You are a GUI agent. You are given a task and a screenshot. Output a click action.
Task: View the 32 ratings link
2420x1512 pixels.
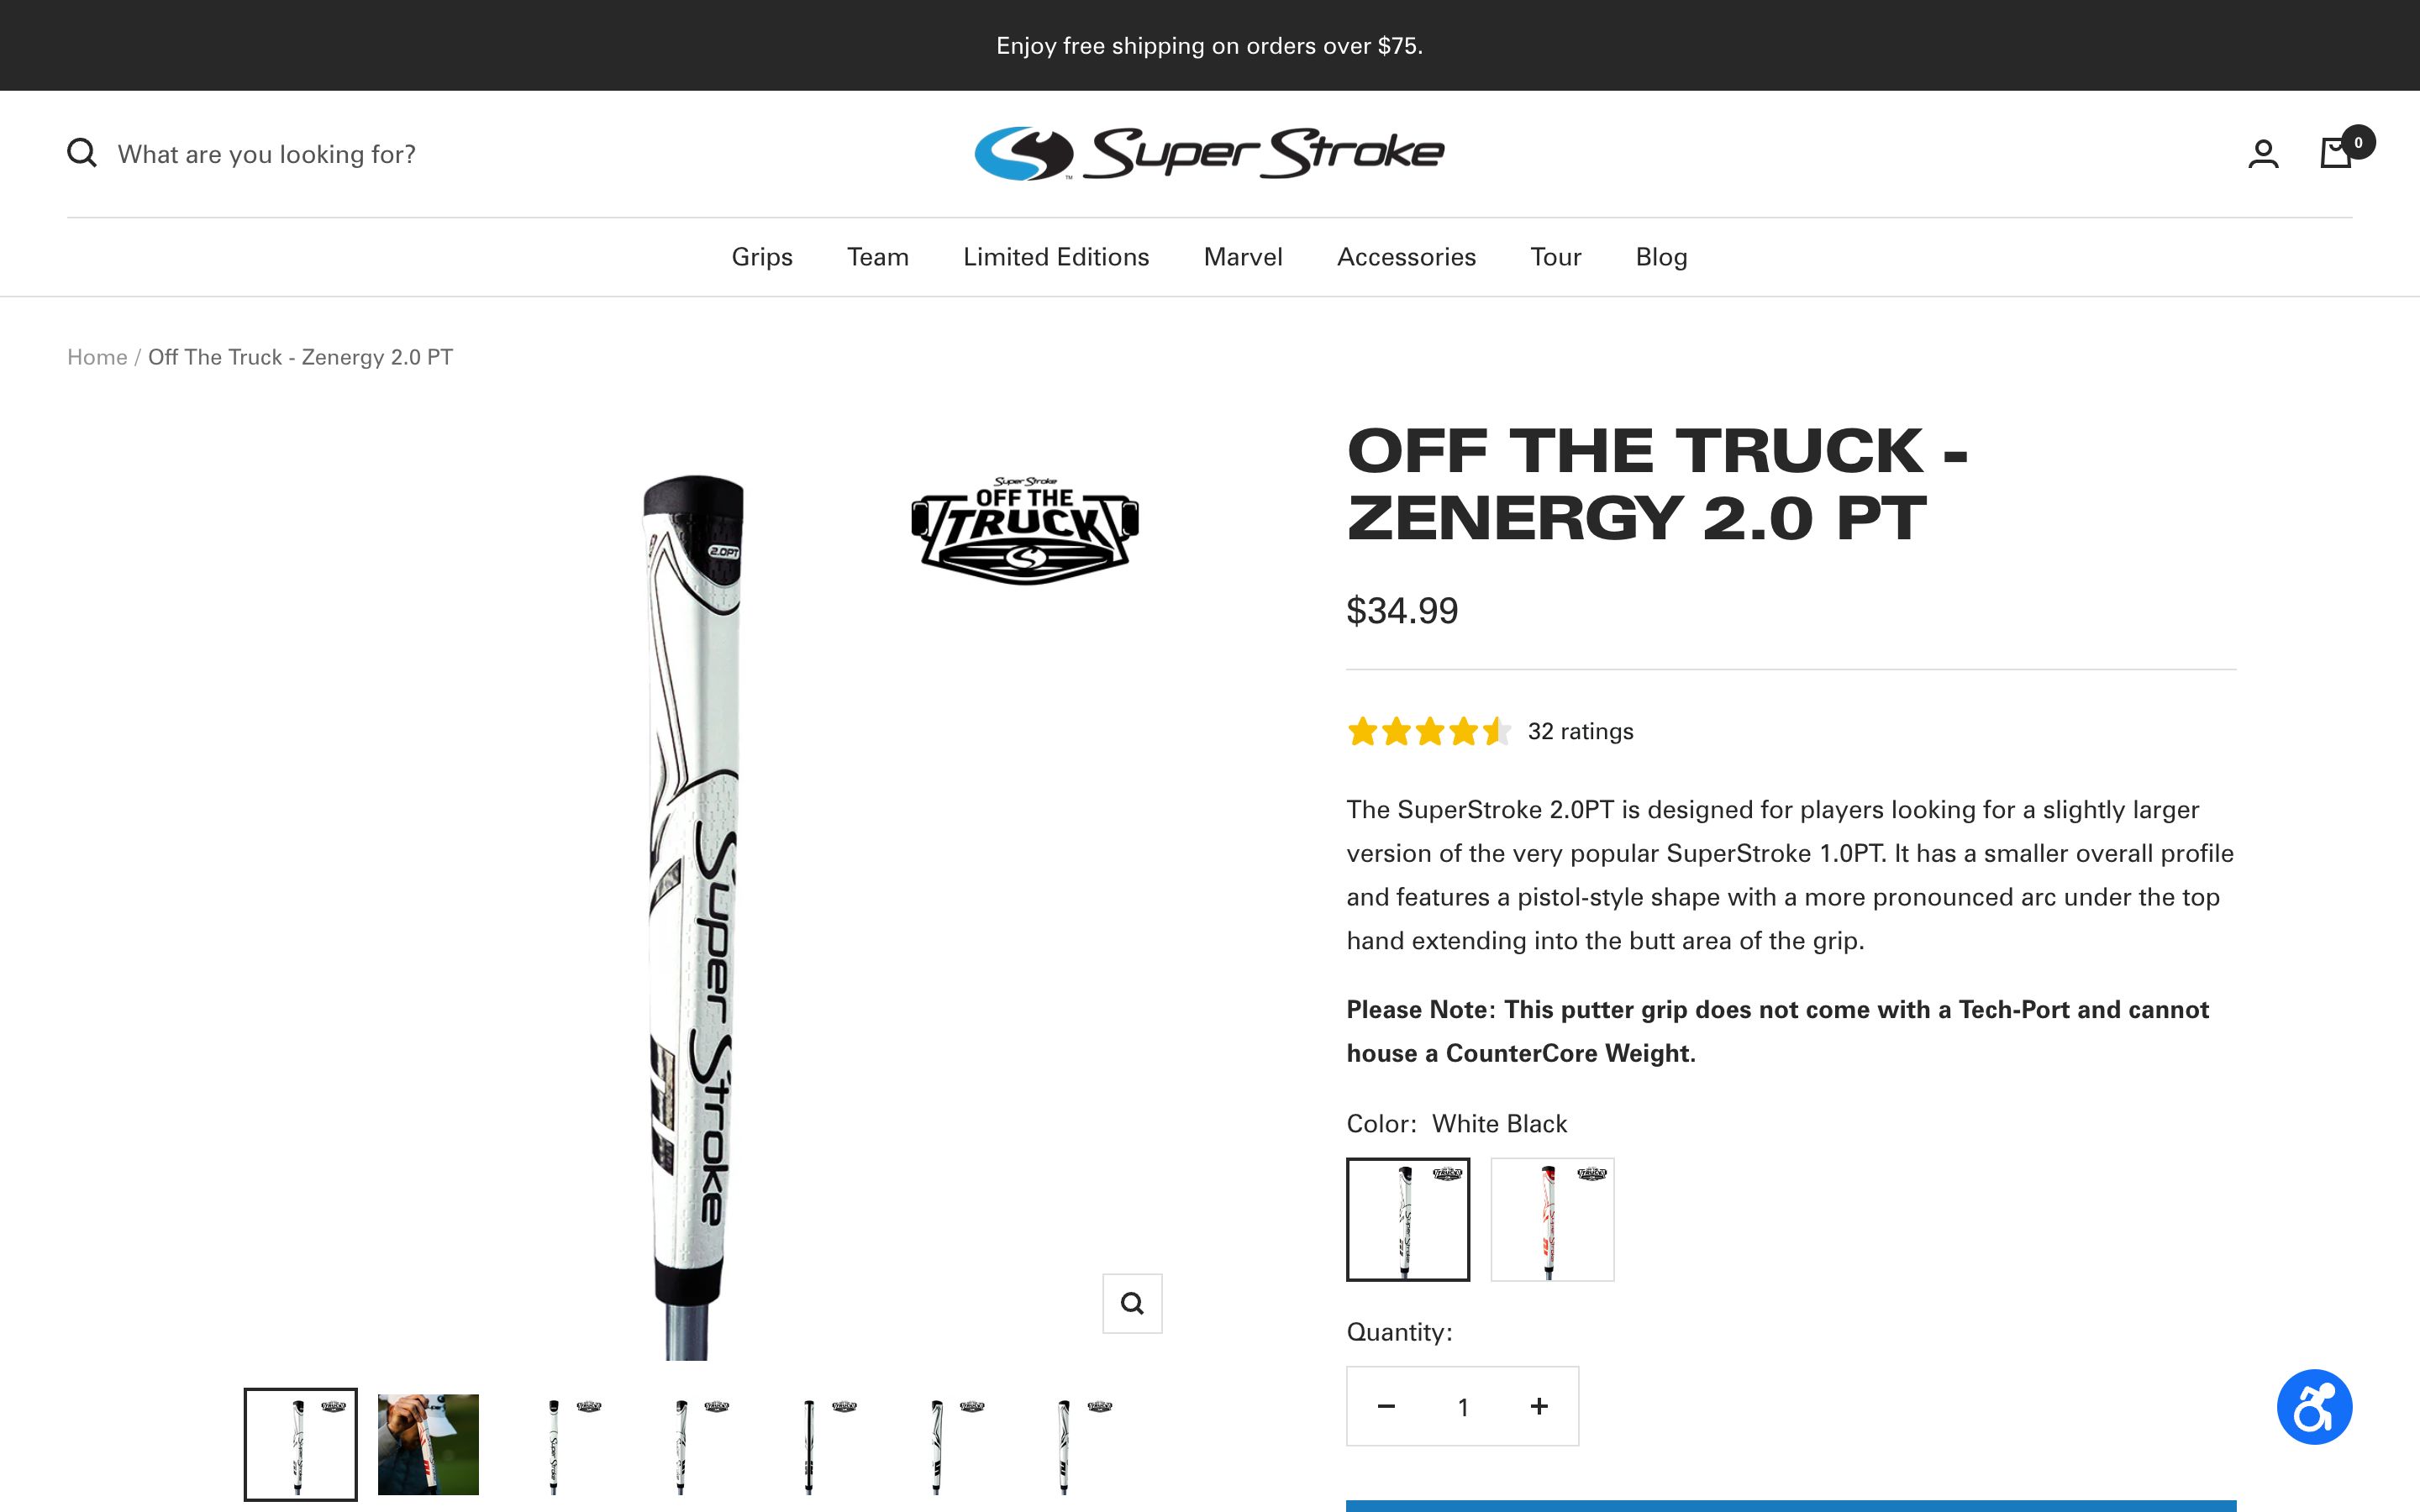(1580, 731)
